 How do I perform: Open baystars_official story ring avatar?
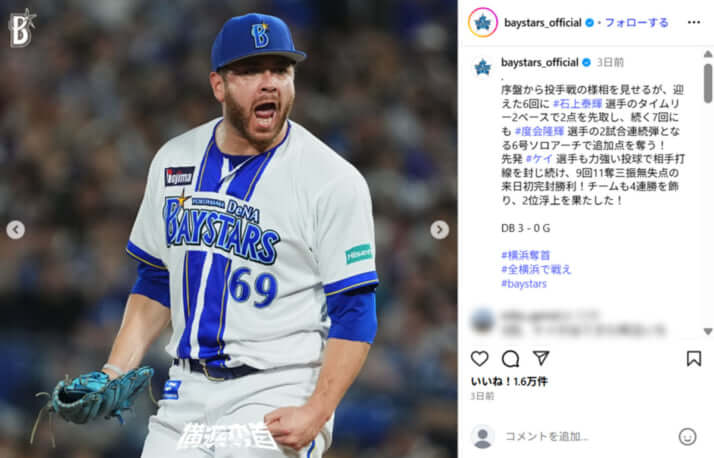(x=483, y=22)
